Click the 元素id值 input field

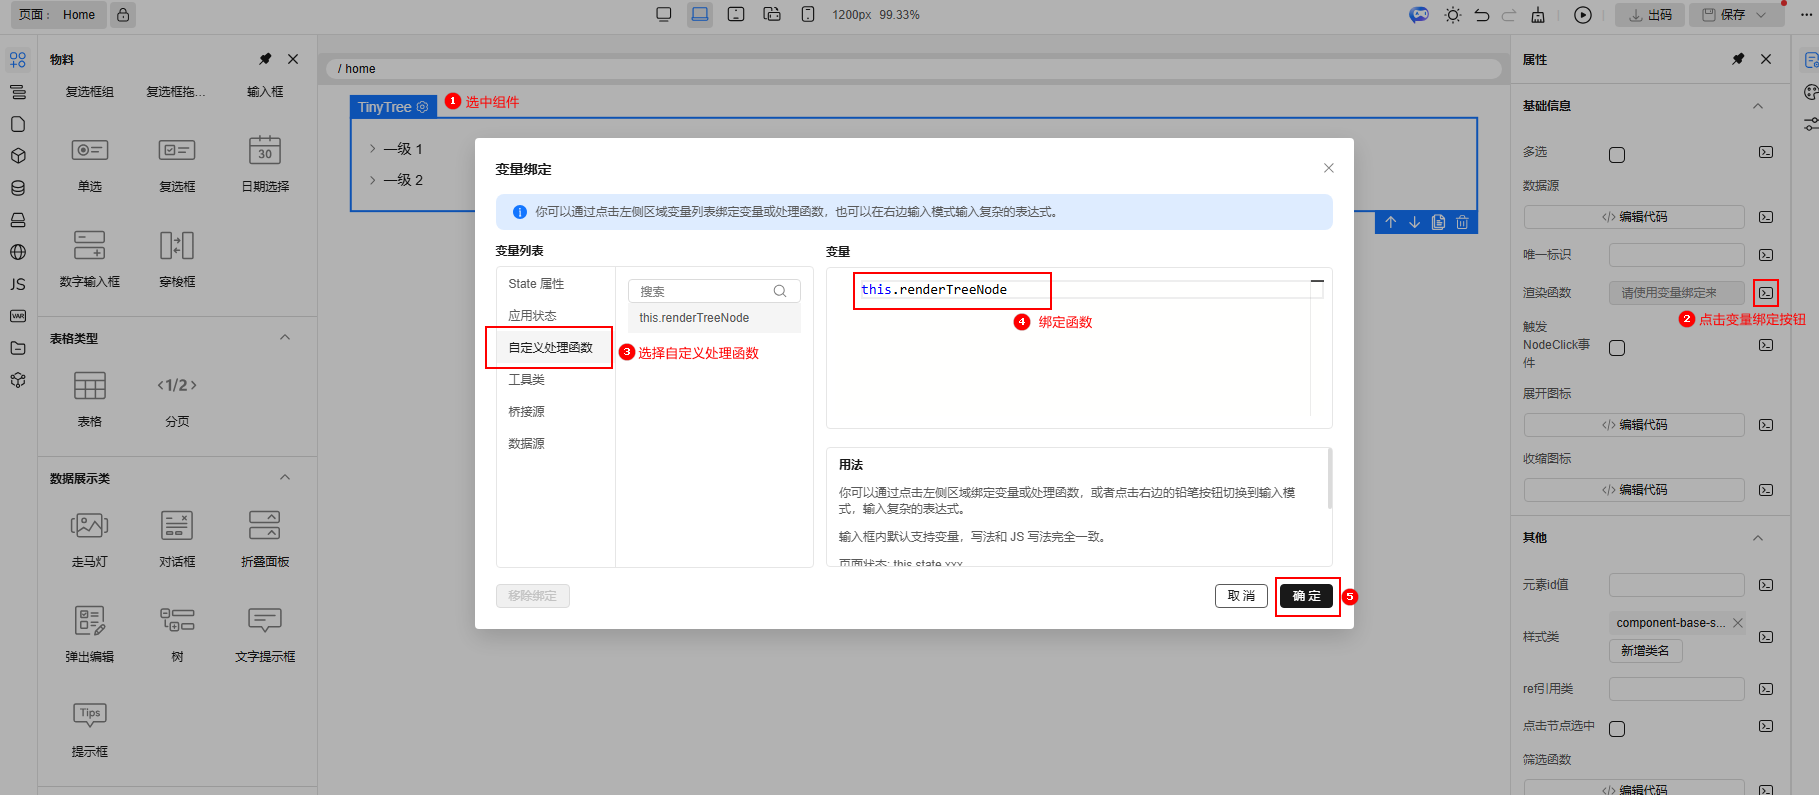(1676, 585)
